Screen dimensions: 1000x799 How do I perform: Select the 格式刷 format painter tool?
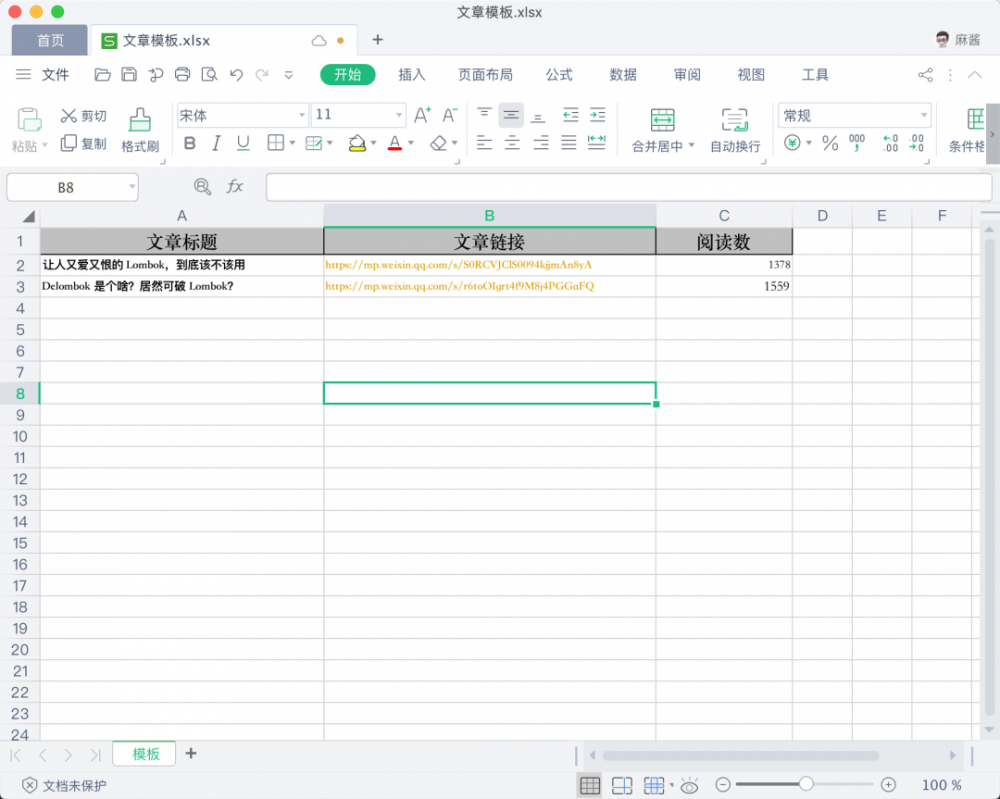(x=139, y=129)
